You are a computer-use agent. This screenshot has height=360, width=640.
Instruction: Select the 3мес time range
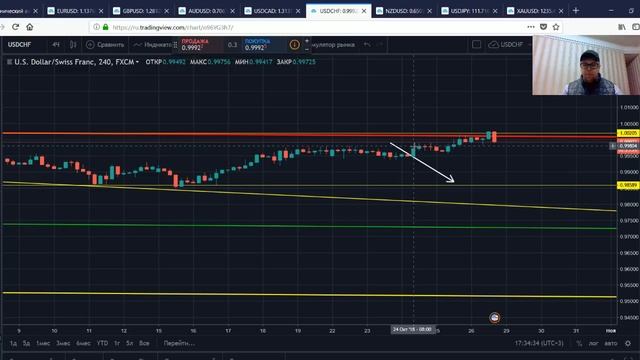click(x=63, y=343)
